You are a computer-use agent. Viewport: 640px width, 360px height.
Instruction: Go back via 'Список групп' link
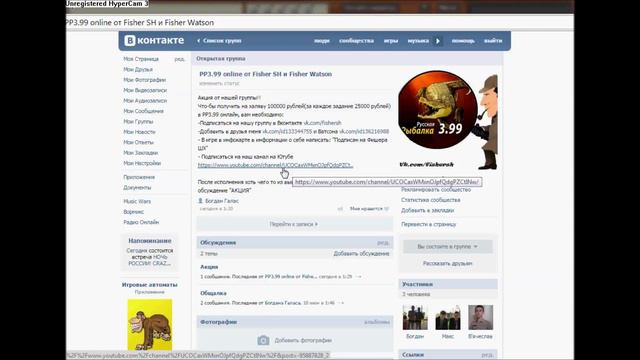219,41
